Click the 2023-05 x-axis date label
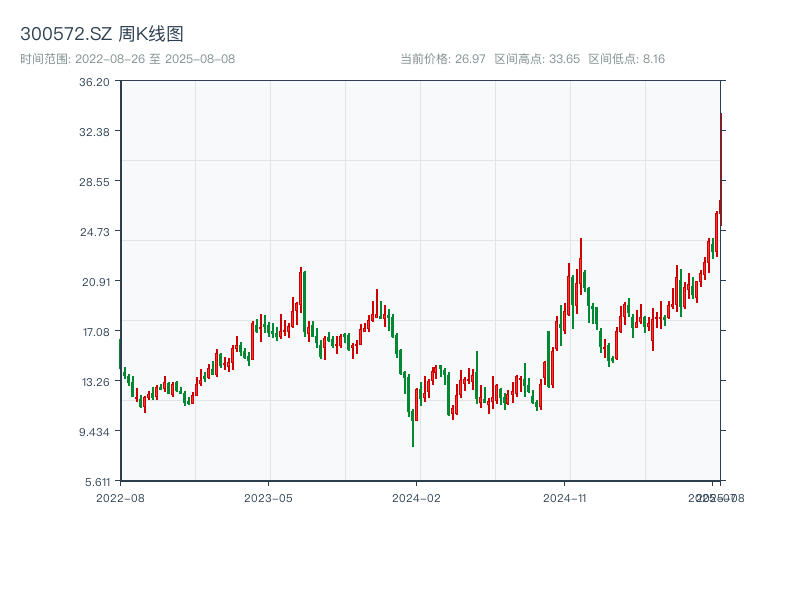 click(269, 497)
